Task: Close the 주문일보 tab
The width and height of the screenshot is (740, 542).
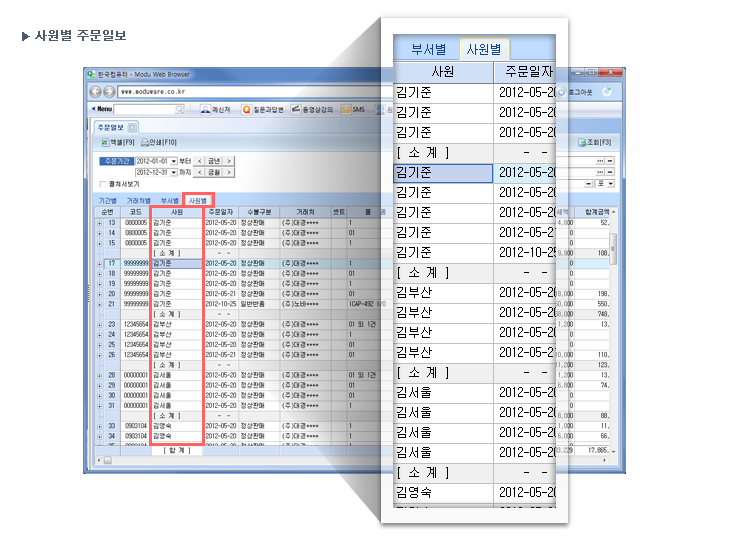Action: 133,127
